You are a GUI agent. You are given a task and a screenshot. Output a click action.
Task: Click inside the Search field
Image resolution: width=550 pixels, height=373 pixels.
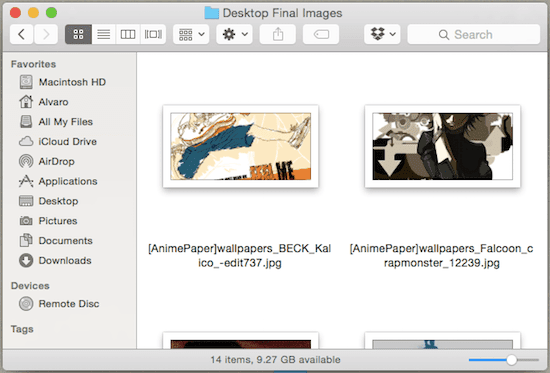[x=474, y=34]
